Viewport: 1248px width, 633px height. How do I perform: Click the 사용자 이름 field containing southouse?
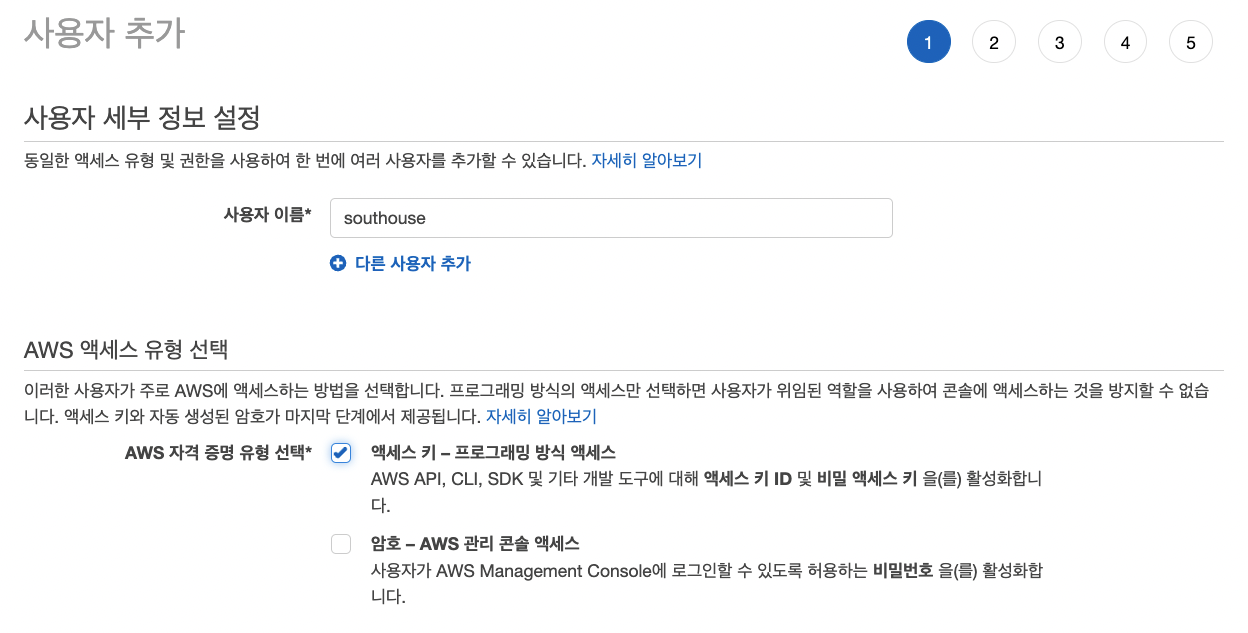pos(611,218)
